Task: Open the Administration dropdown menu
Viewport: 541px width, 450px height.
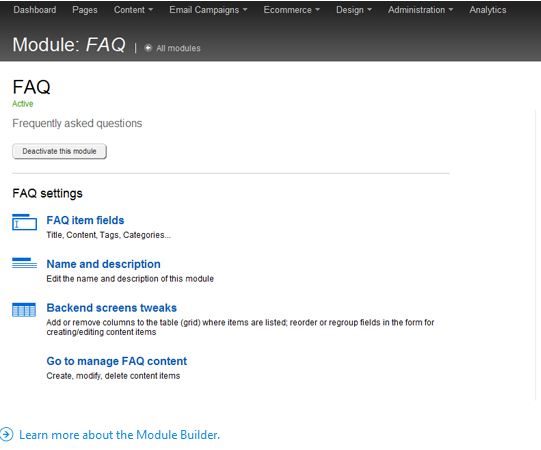Action: pyautogui.click(x=420, y=10)
